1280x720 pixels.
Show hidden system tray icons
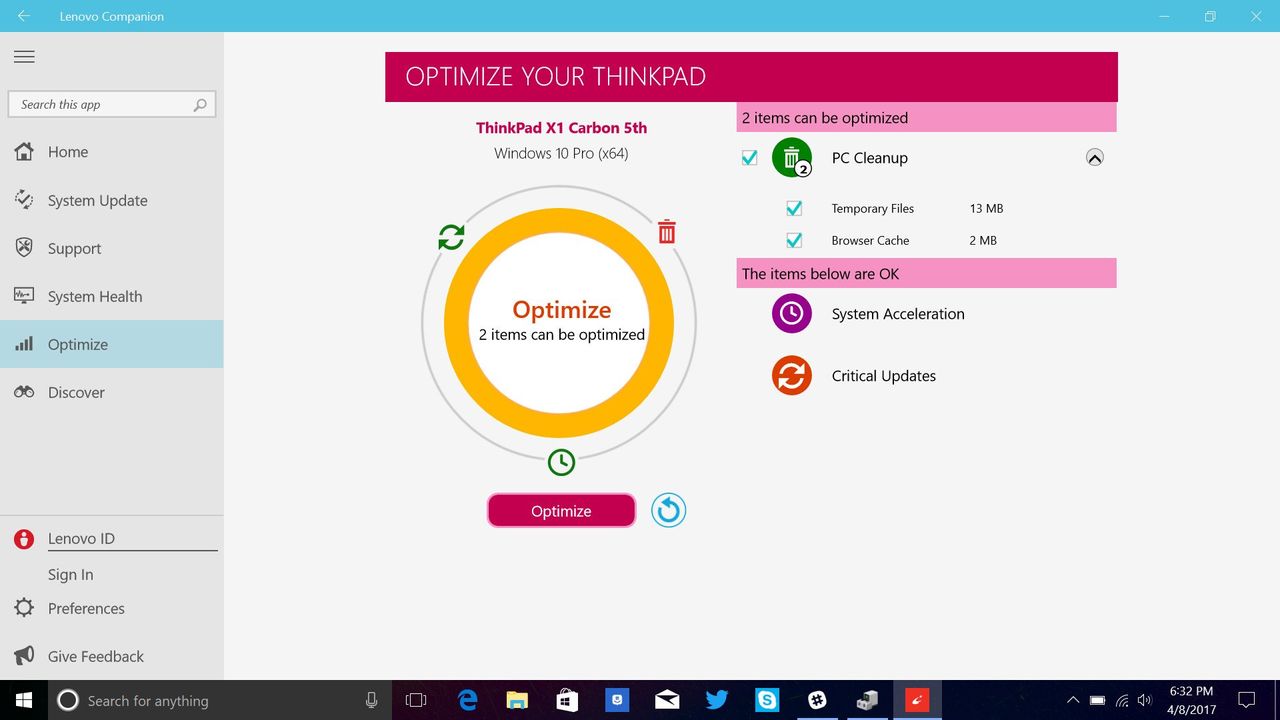1073,700
